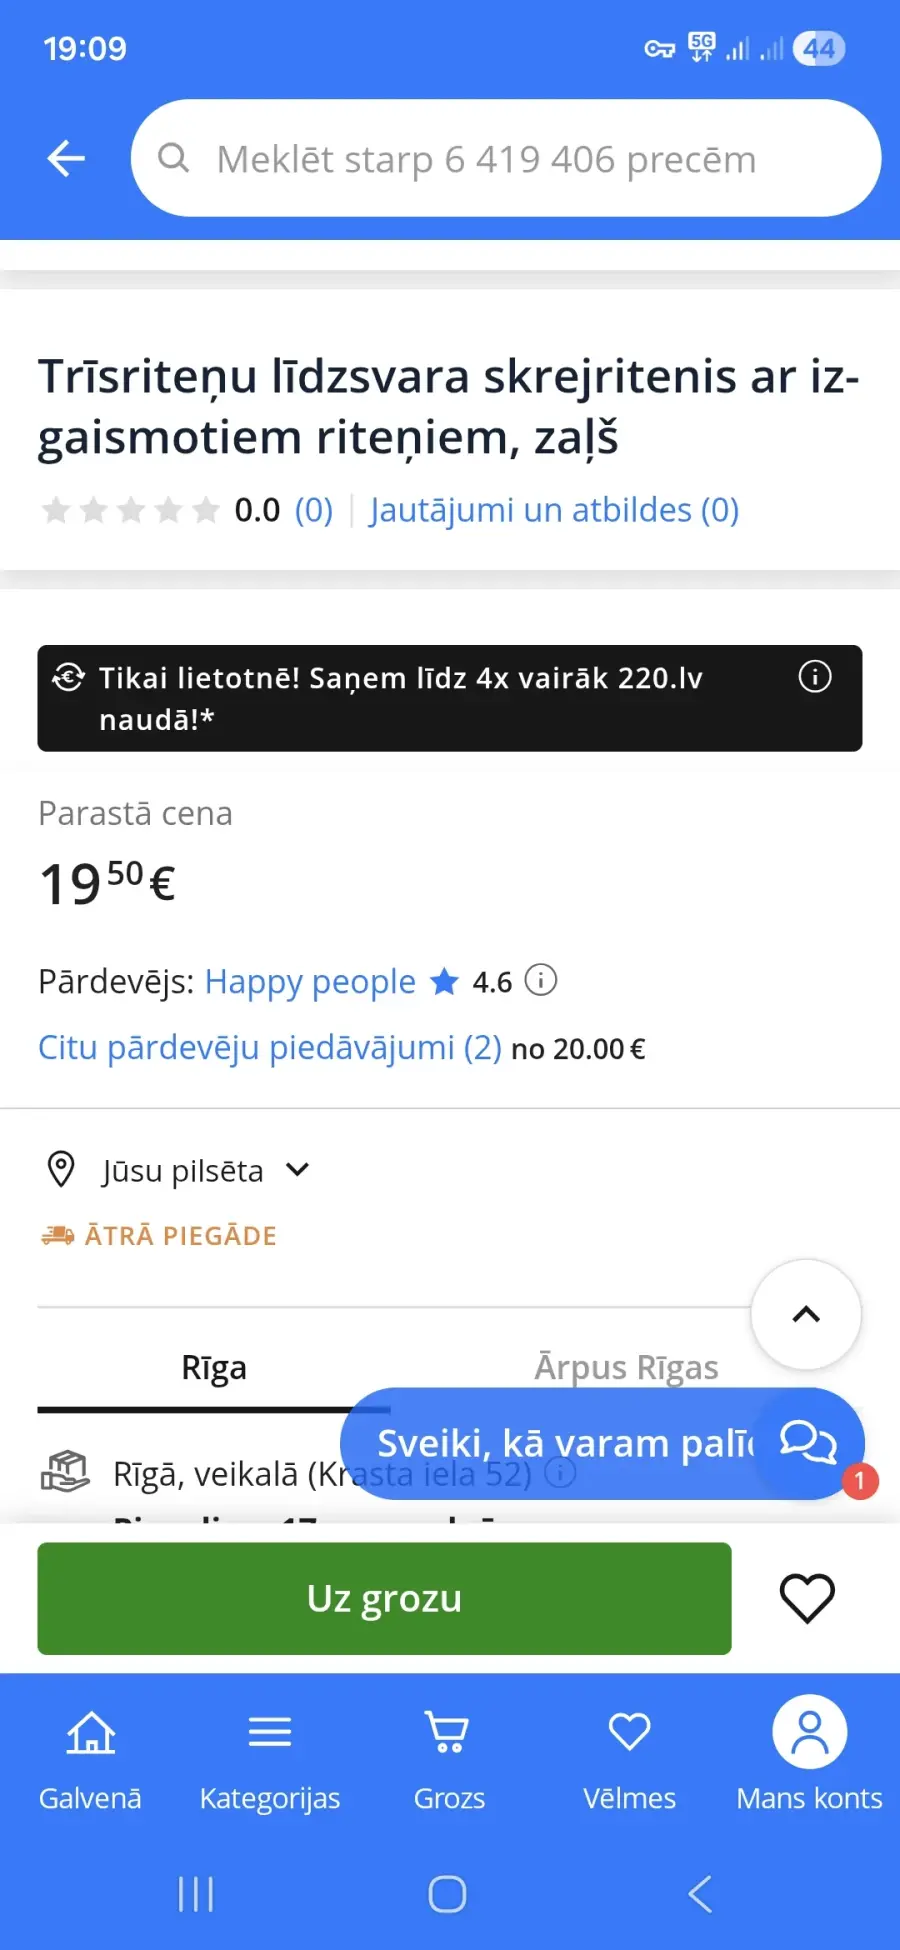Open Grozs cart in bottom navigation
Viewport: 900px width, 1950px height.
point(449,1758)
